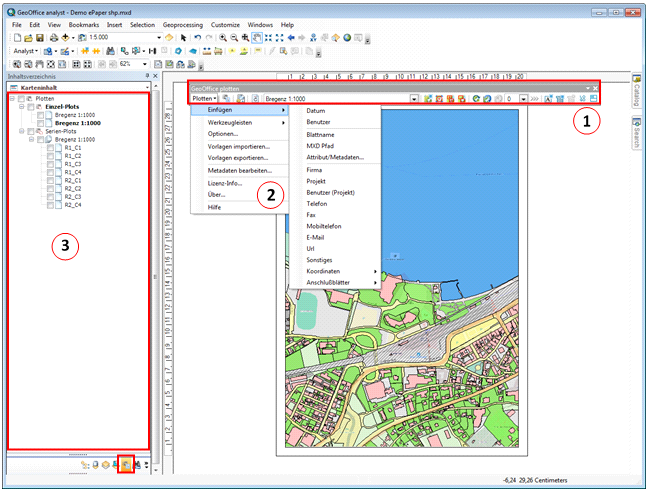Click the Zoom In magnifier tool
This screenshot has width=648, height=491.
(222, 37)
